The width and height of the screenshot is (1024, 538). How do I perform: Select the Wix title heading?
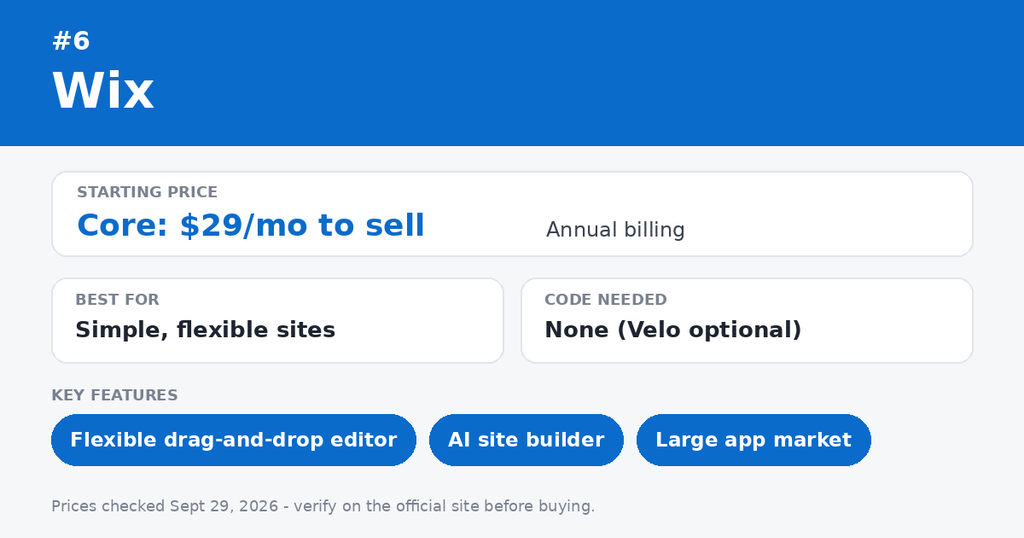[x=103, y=91]
